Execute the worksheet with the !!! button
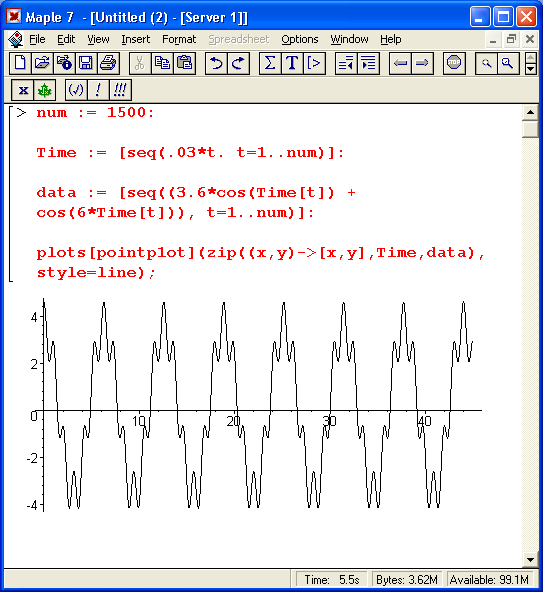Viewport: 543px width, 592px height. click(120, 90)
